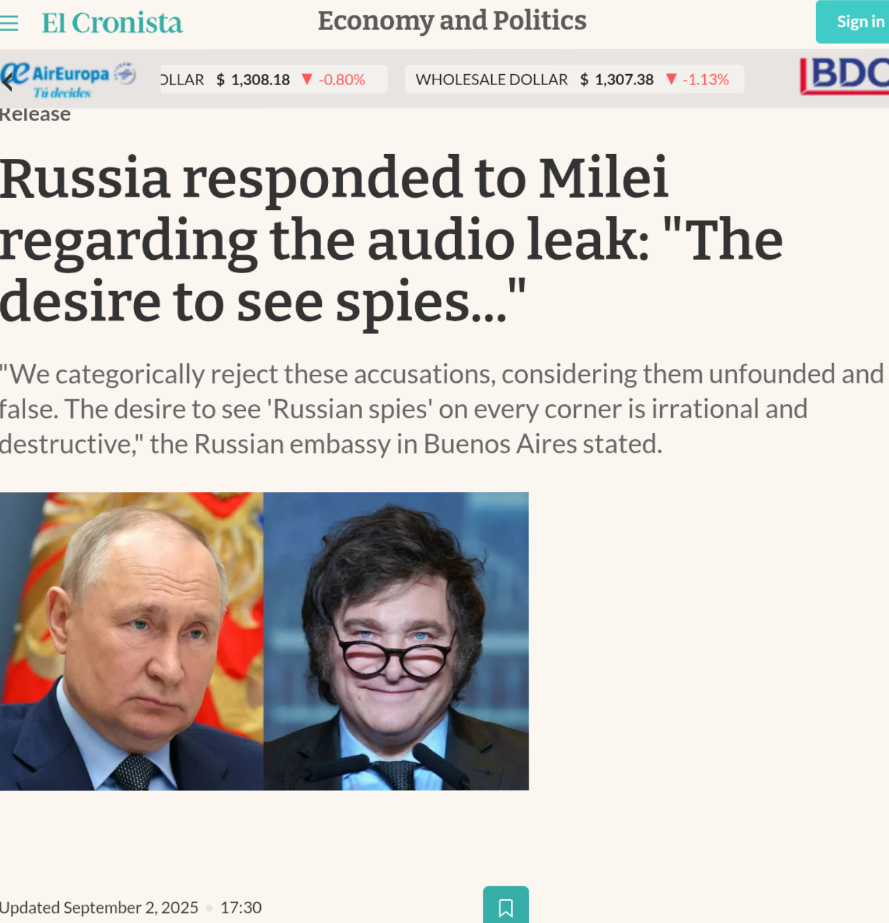
Task: Open the BDO advertisement logo
Action: click(844, 76)
